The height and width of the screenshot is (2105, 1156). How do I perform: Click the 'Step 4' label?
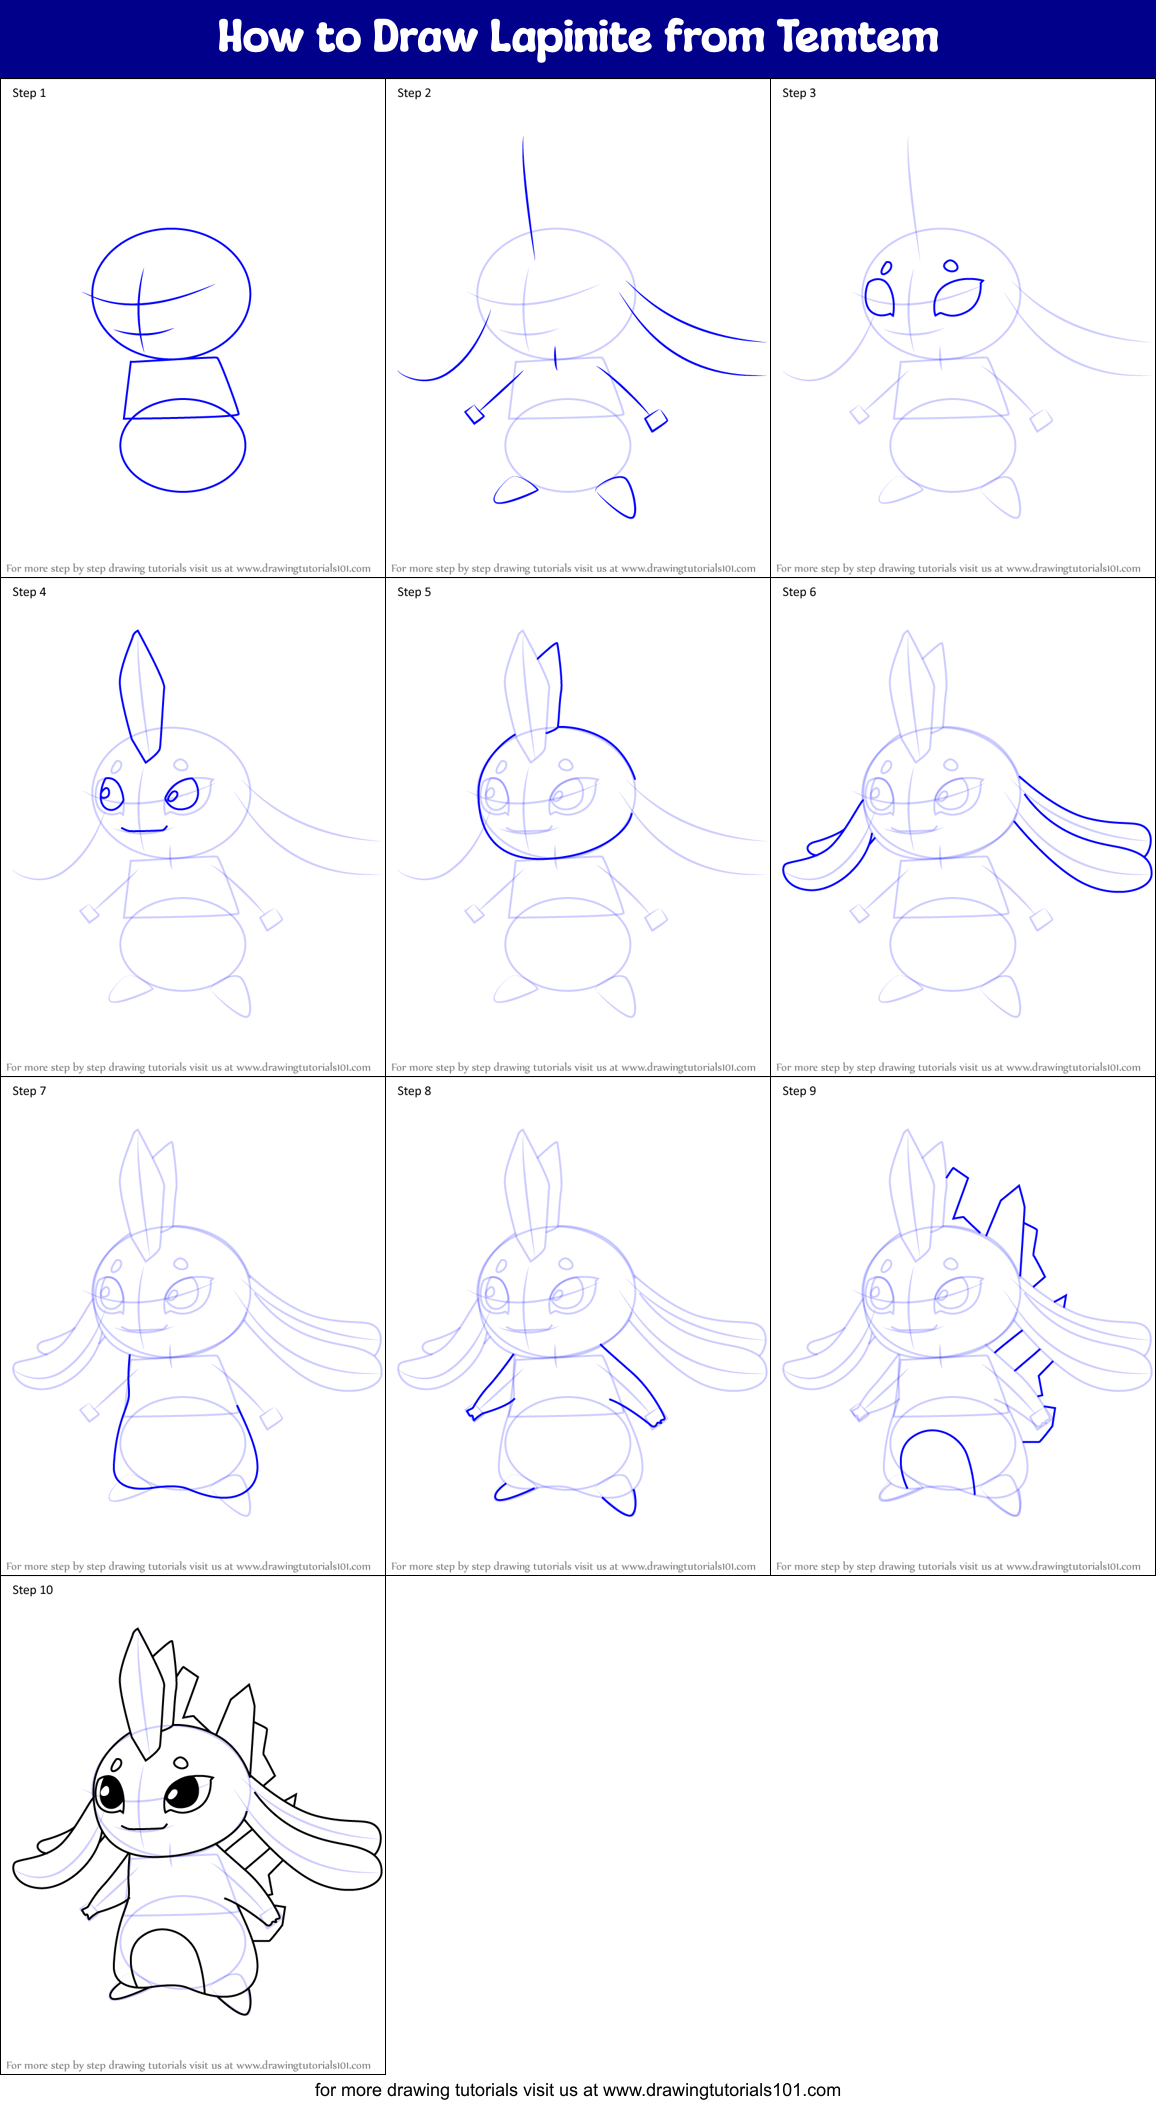29,592
